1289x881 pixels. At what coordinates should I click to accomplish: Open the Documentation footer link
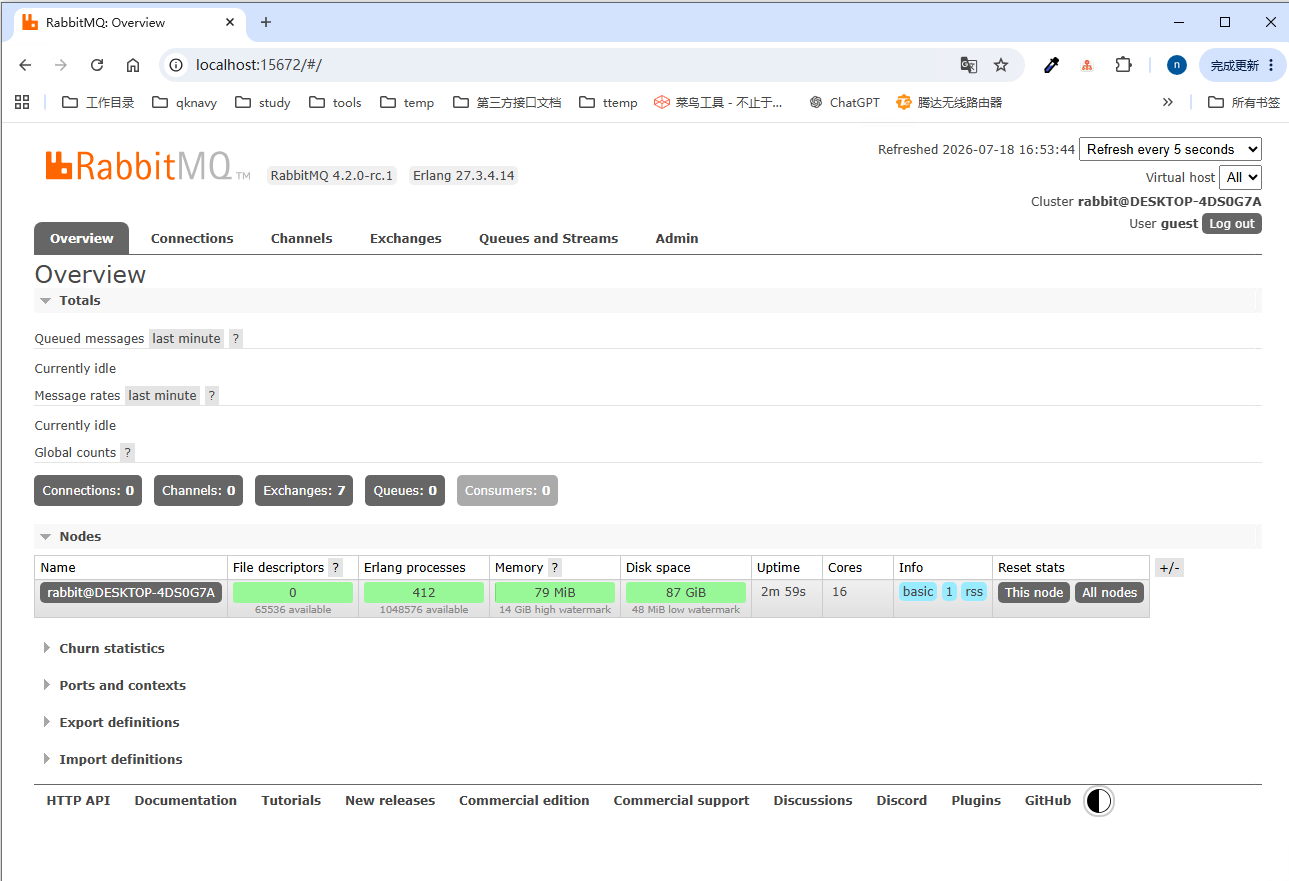(186, 800)
